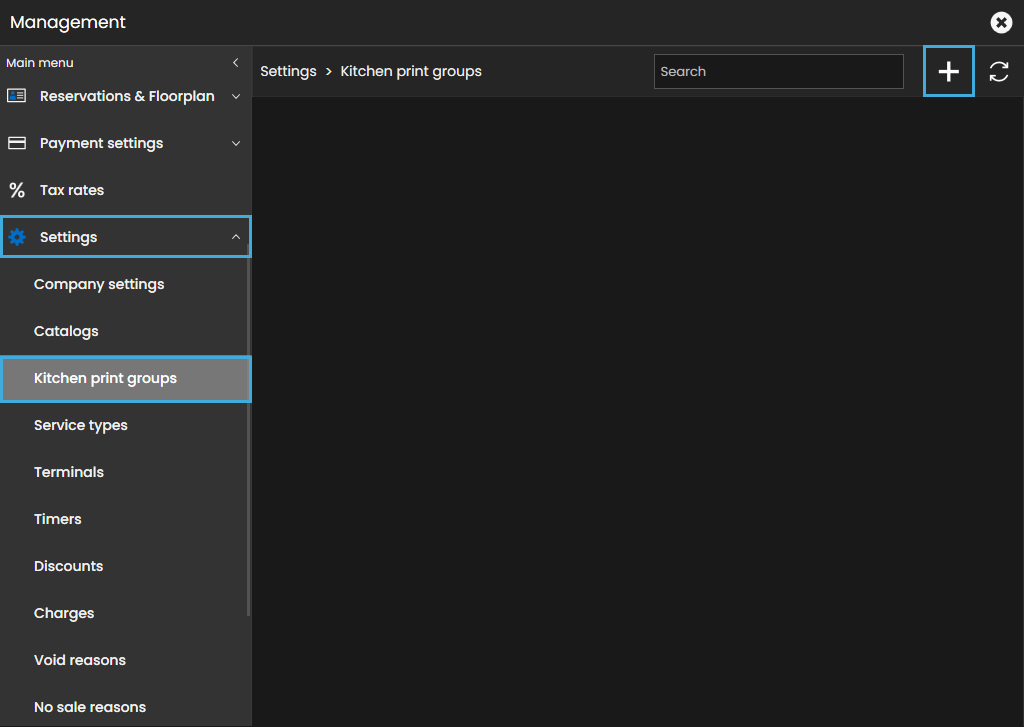Viewport: 1024px width, 727px height.
Task: Click the Reservations & Floorplan icon
Action: [17, 96]
